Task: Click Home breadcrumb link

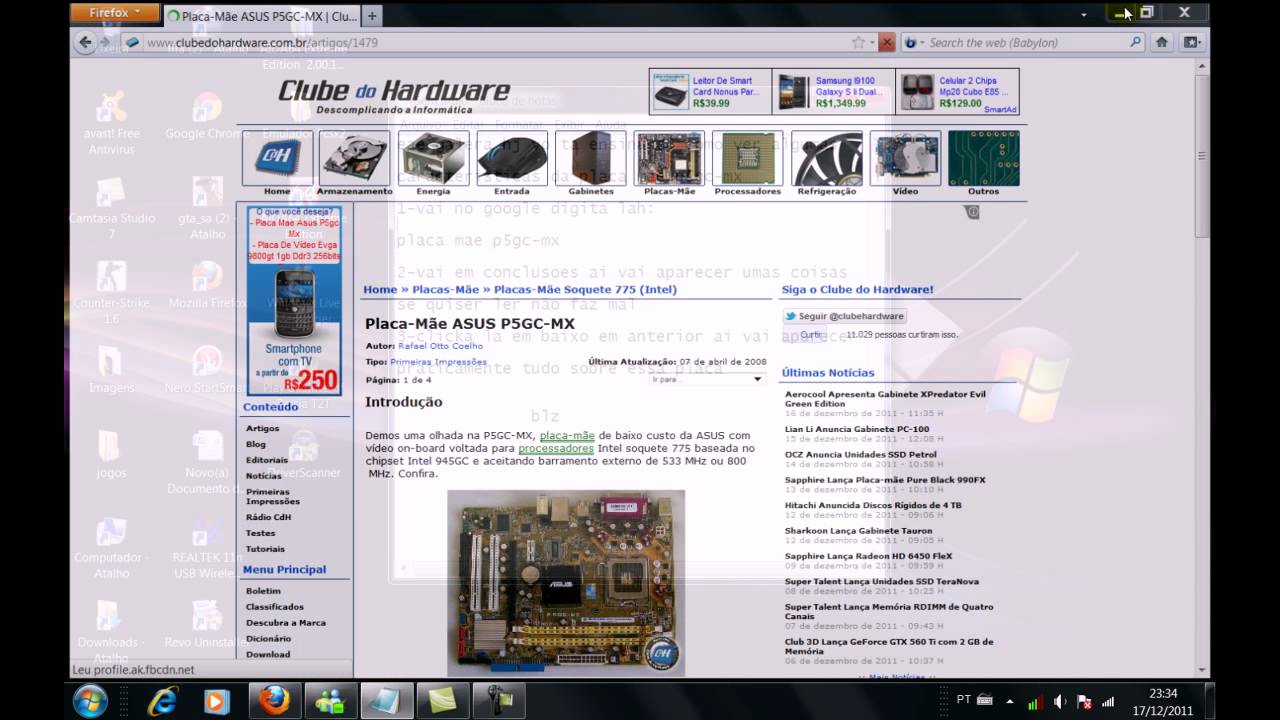Action: point(380,290)
